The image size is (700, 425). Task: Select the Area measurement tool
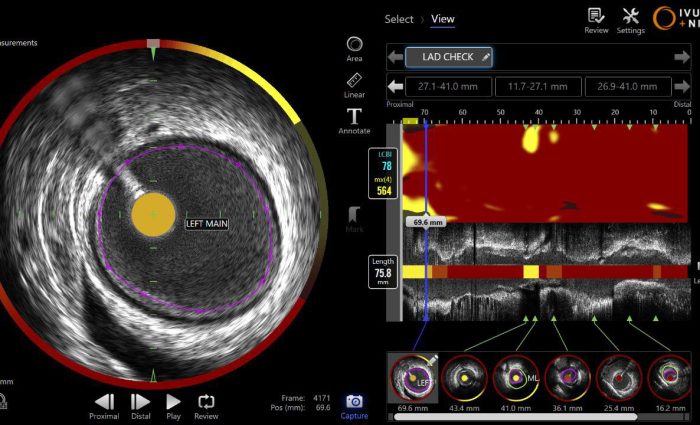(354, 46)
